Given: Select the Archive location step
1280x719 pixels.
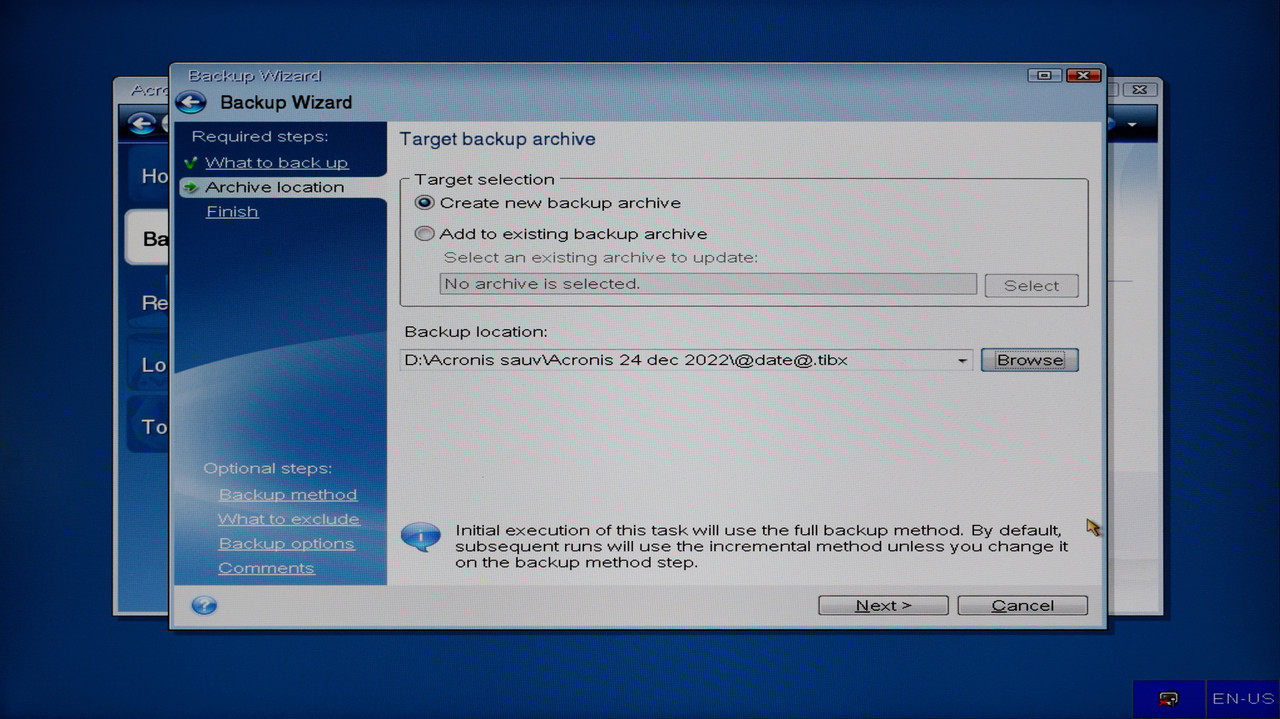Looking at the screenshot, I should tap(275, 187).
